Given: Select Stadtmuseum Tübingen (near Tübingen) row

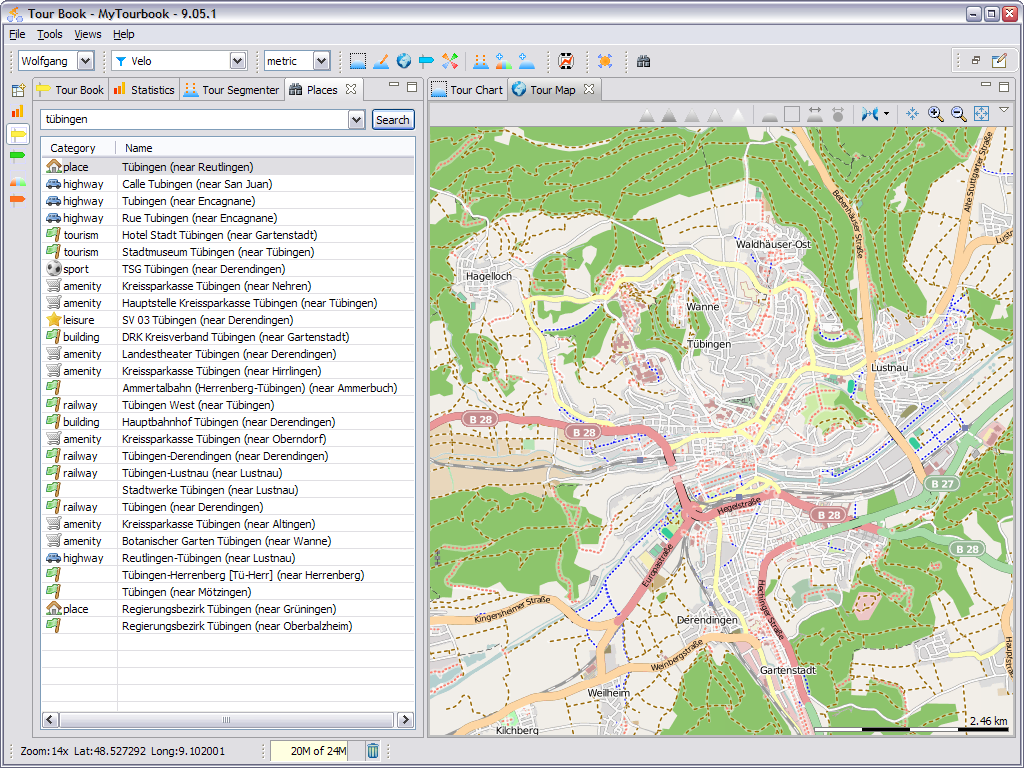Looking at the screenshot, I should tap(228, 252).
